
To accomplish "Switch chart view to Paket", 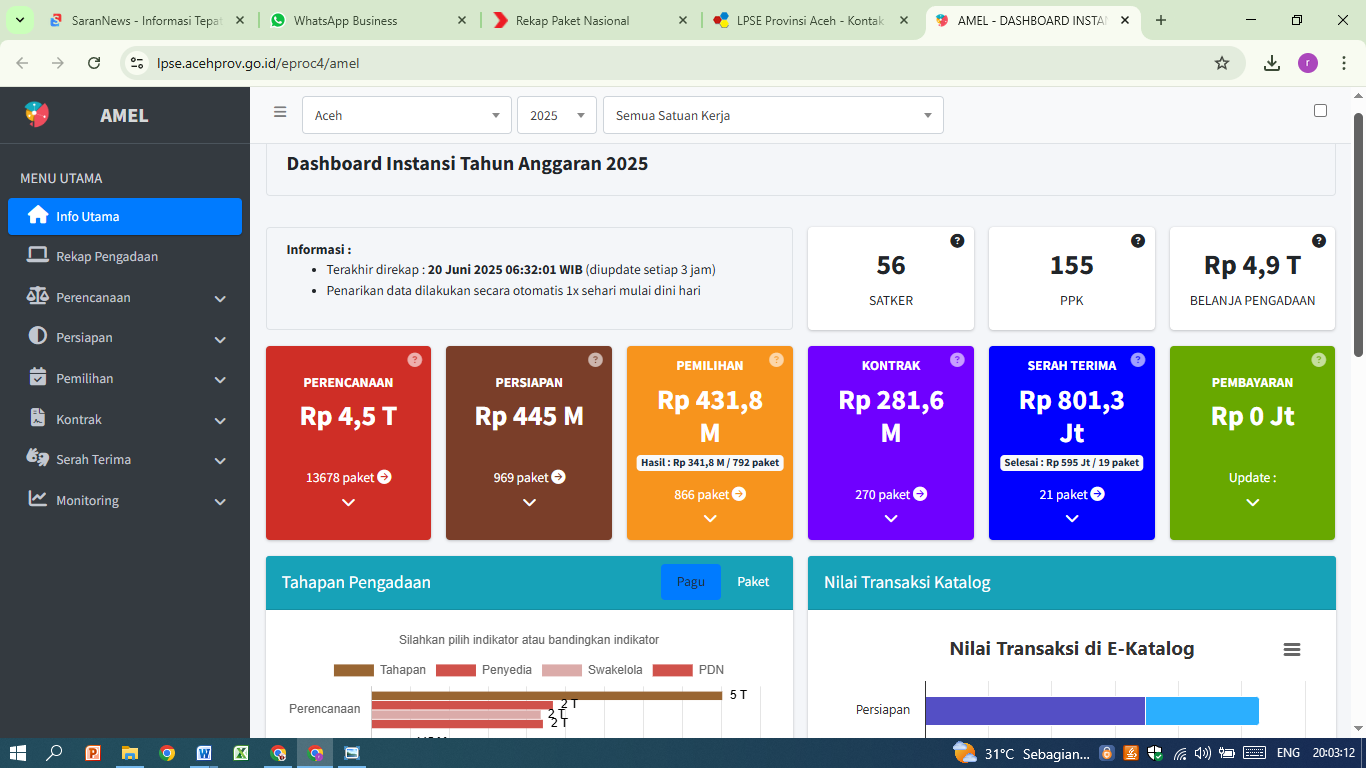I will pyautogui.click(x=753, y=582).
